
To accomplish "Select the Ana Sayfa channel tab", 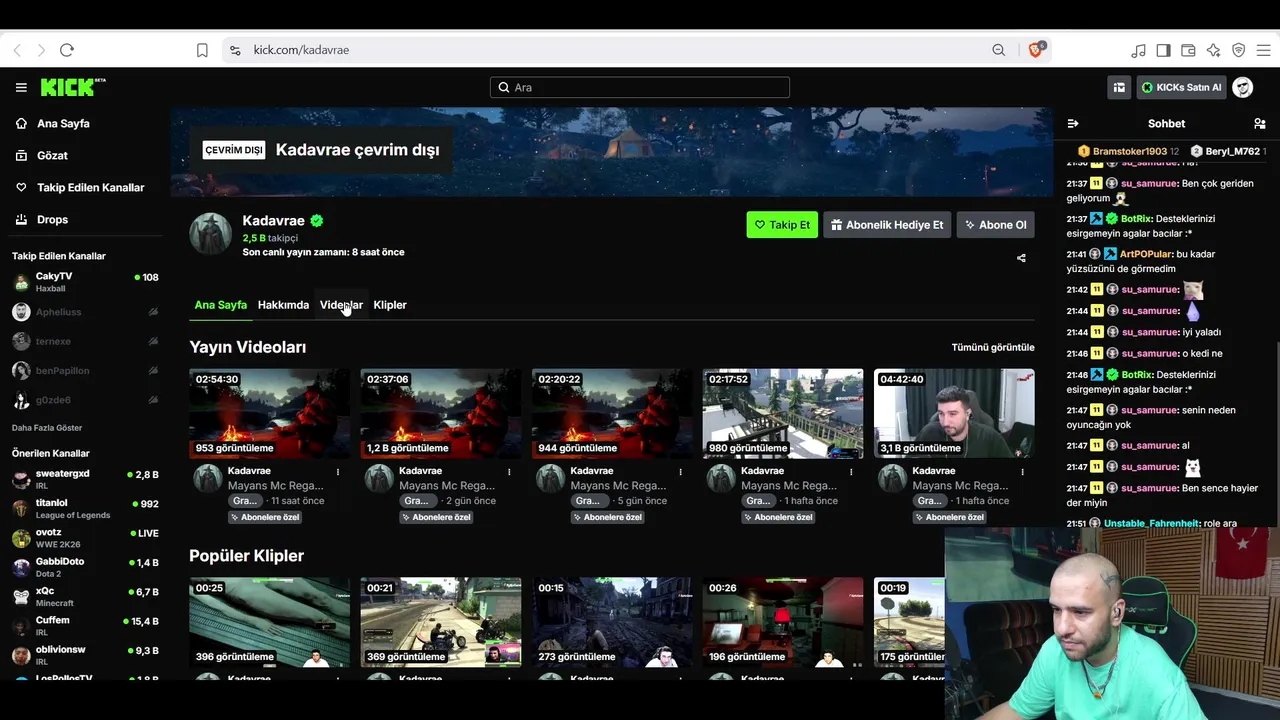I will [x=221, y=305].
